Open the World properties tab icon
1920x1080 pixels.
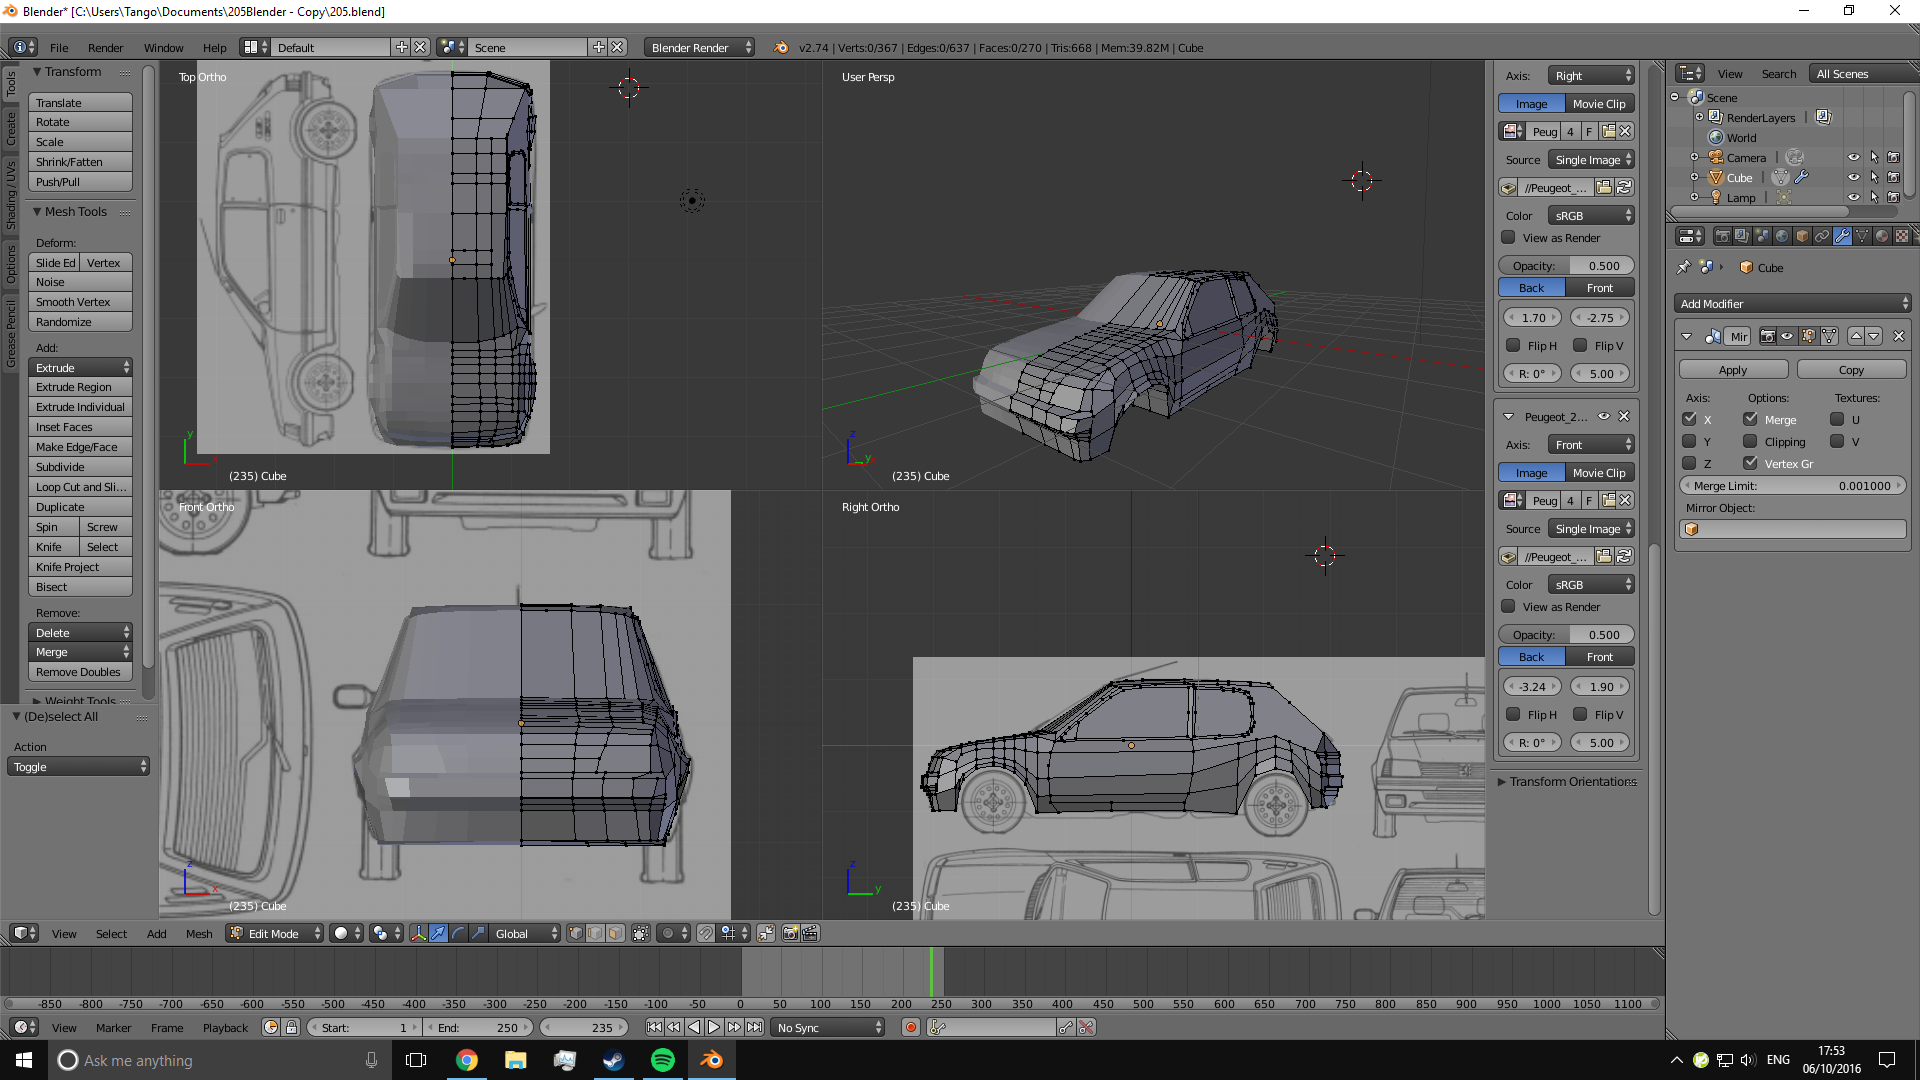coord(1782,236)
